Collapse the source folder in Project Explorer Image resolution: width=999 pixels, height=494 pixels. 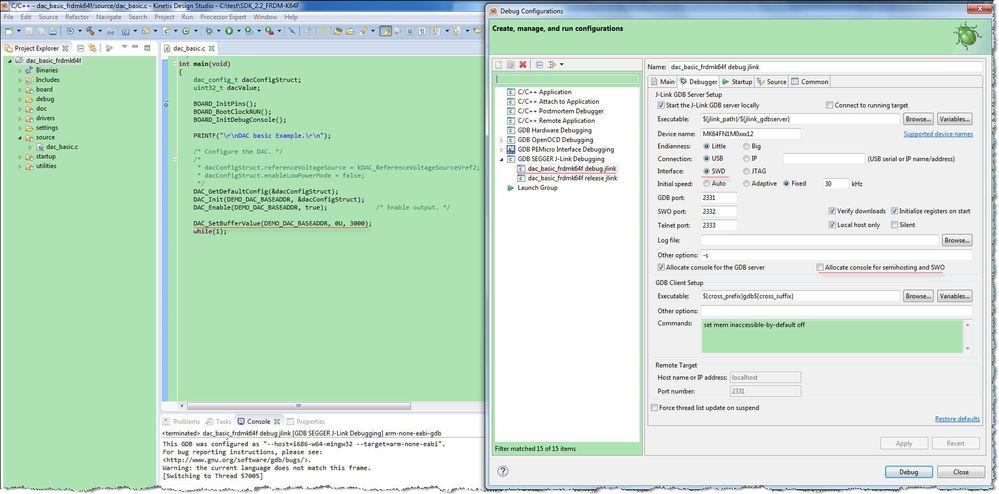(x=20, y=137)
